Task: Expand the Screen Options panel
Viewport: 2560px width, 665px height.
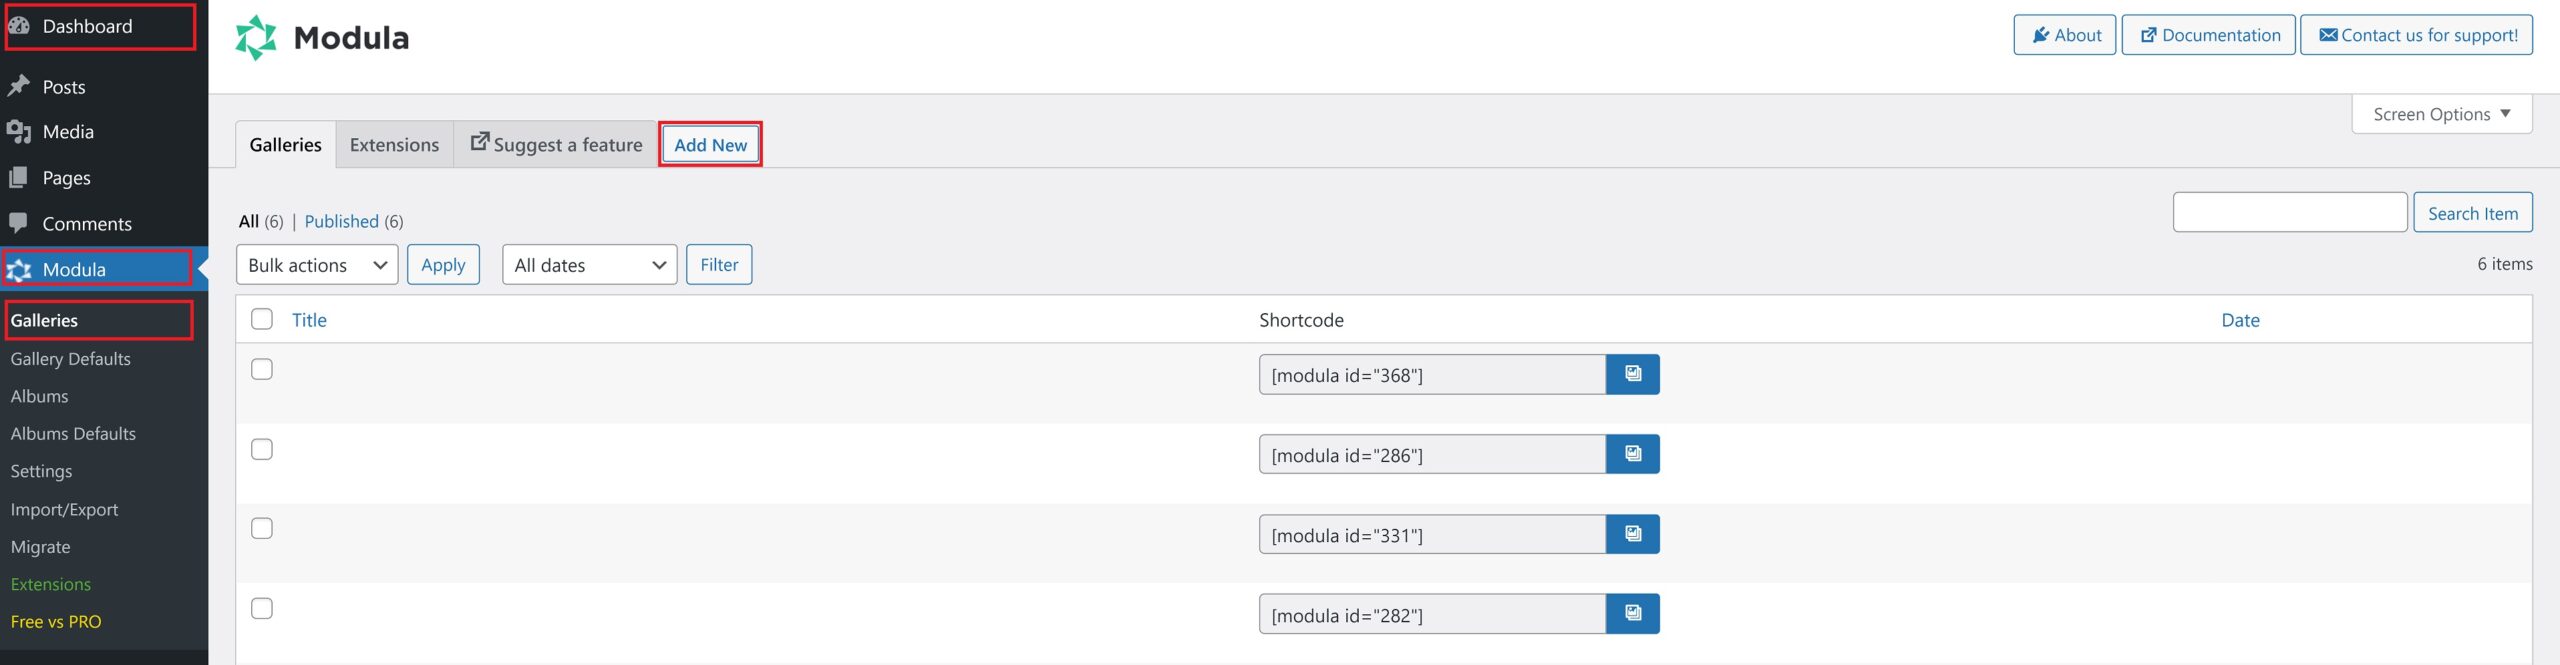Action: 2441,114
